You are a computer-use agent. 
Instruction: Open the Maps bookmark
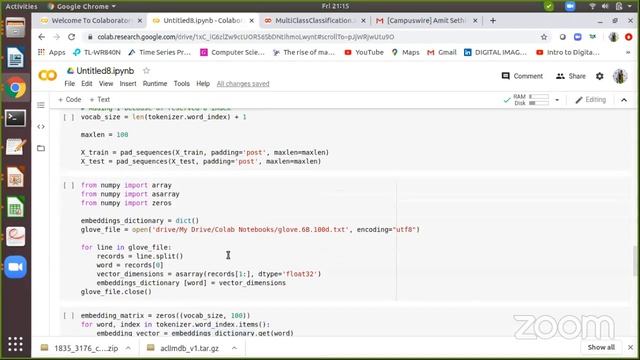point(405,52)
